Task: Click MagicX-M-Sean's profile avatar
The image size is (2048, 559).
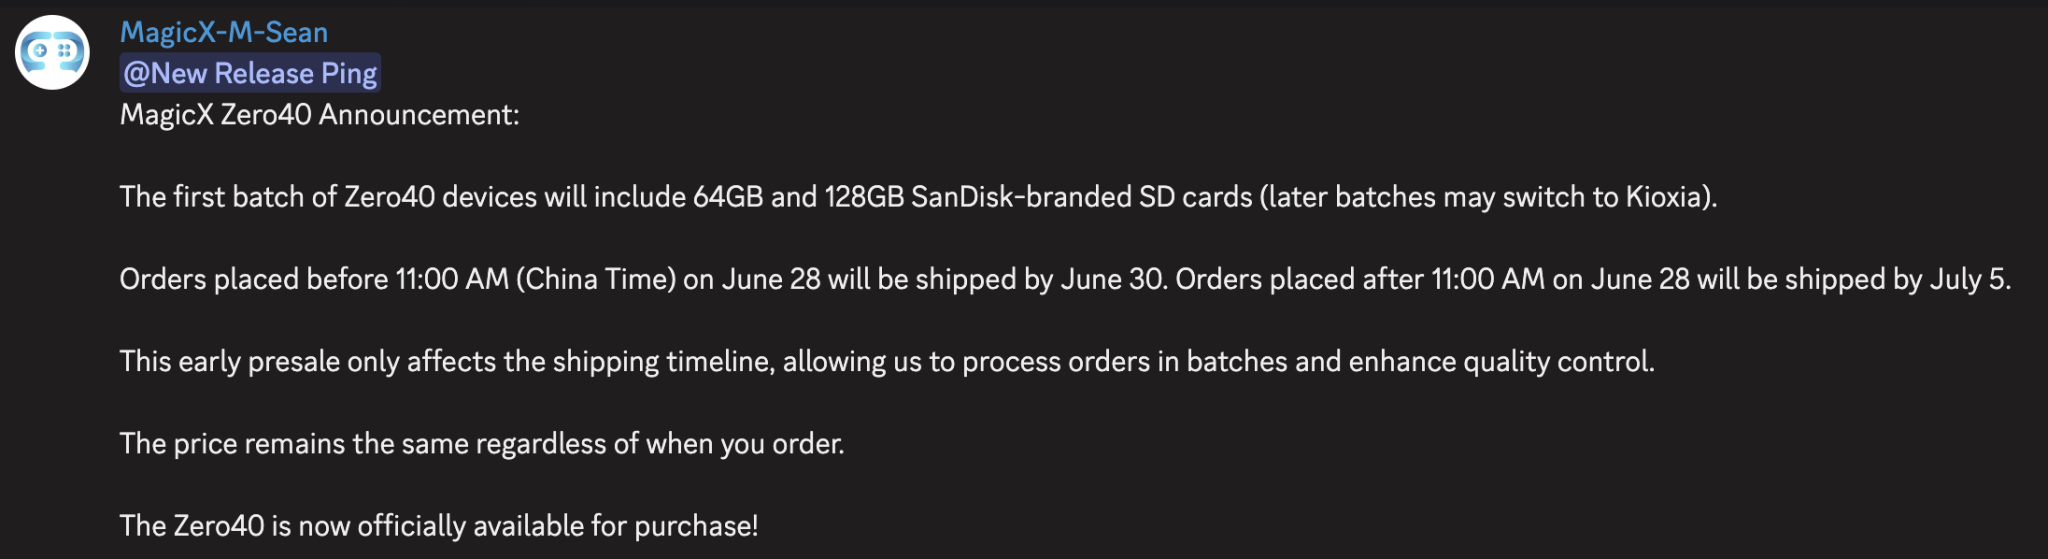Action: [x=52, y=53]
